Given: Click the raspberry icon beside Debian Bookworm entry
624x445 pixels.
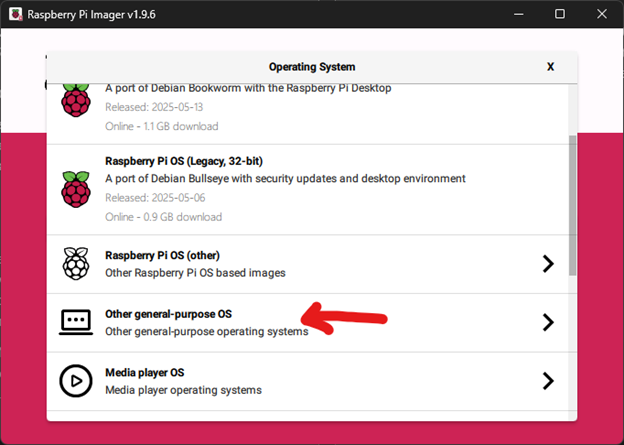Looking at the screenshot, I should pos(76,100).
